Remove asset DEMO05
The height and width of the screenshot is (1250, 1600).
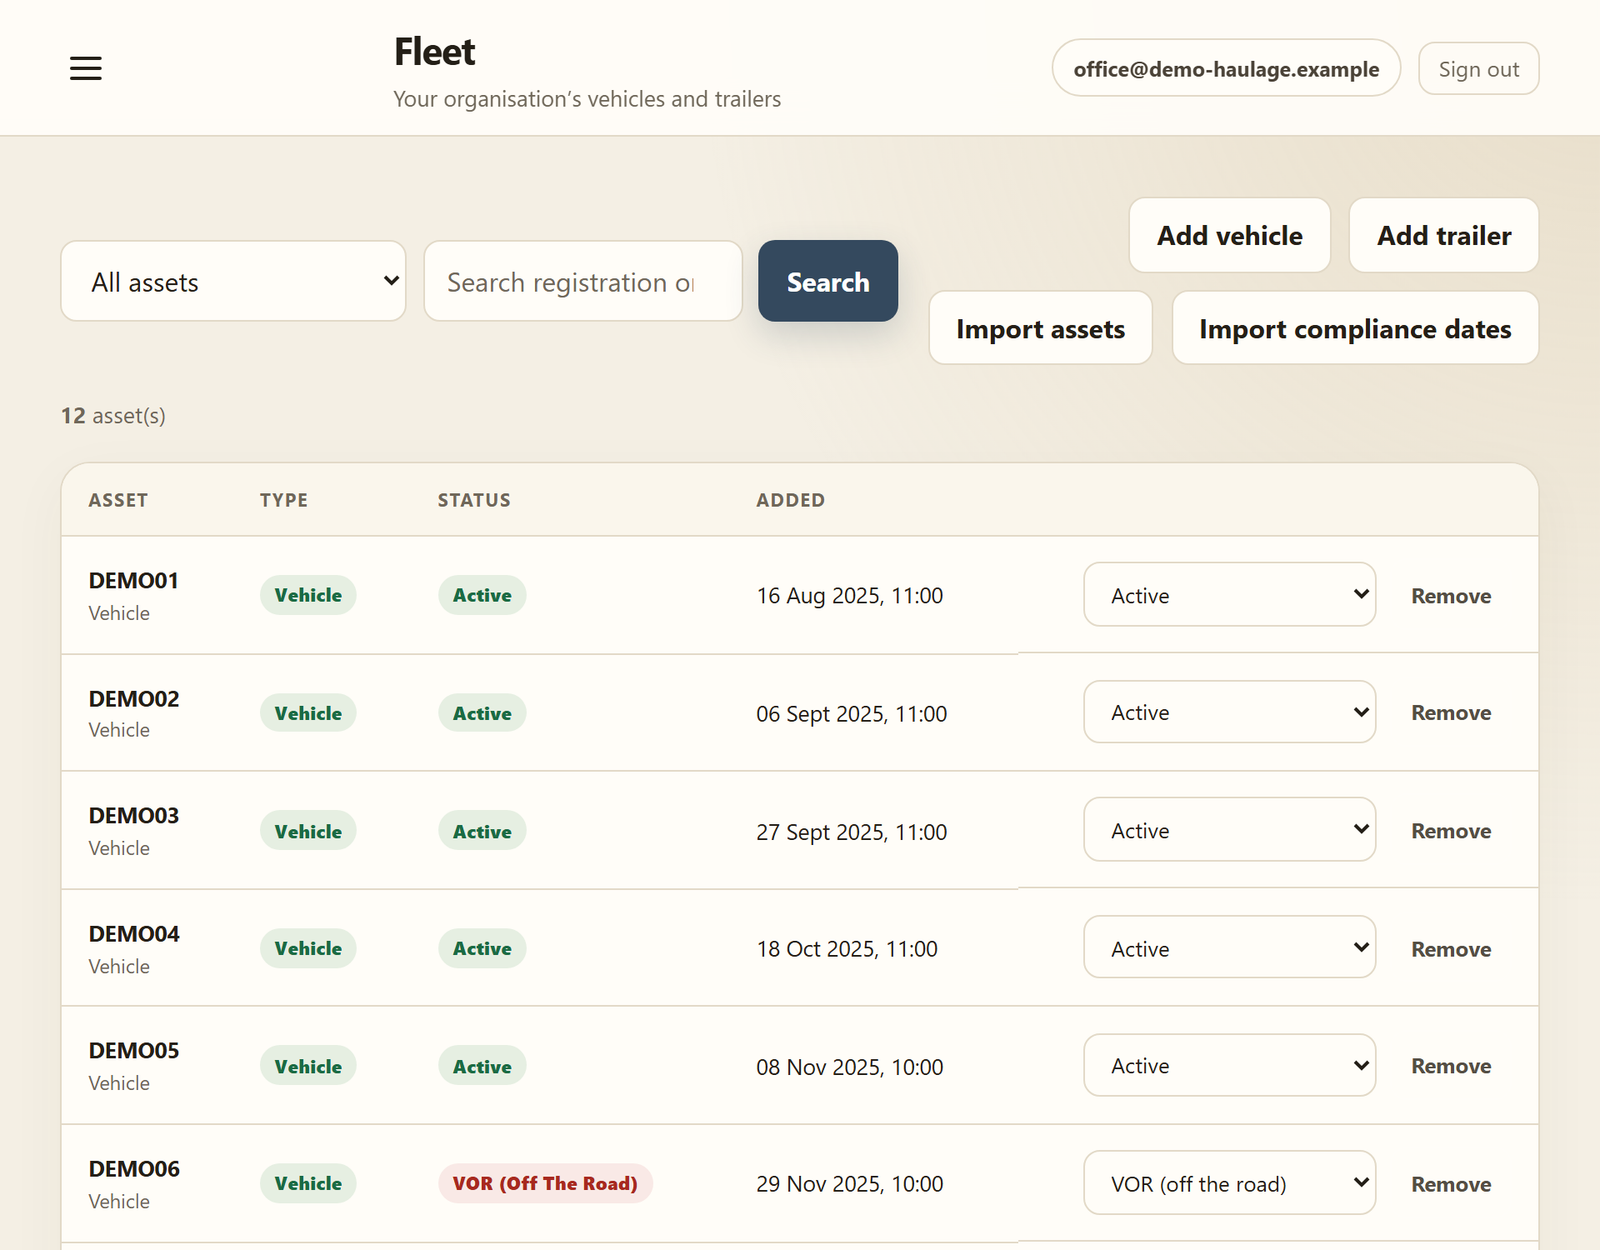(1451, 1066)
